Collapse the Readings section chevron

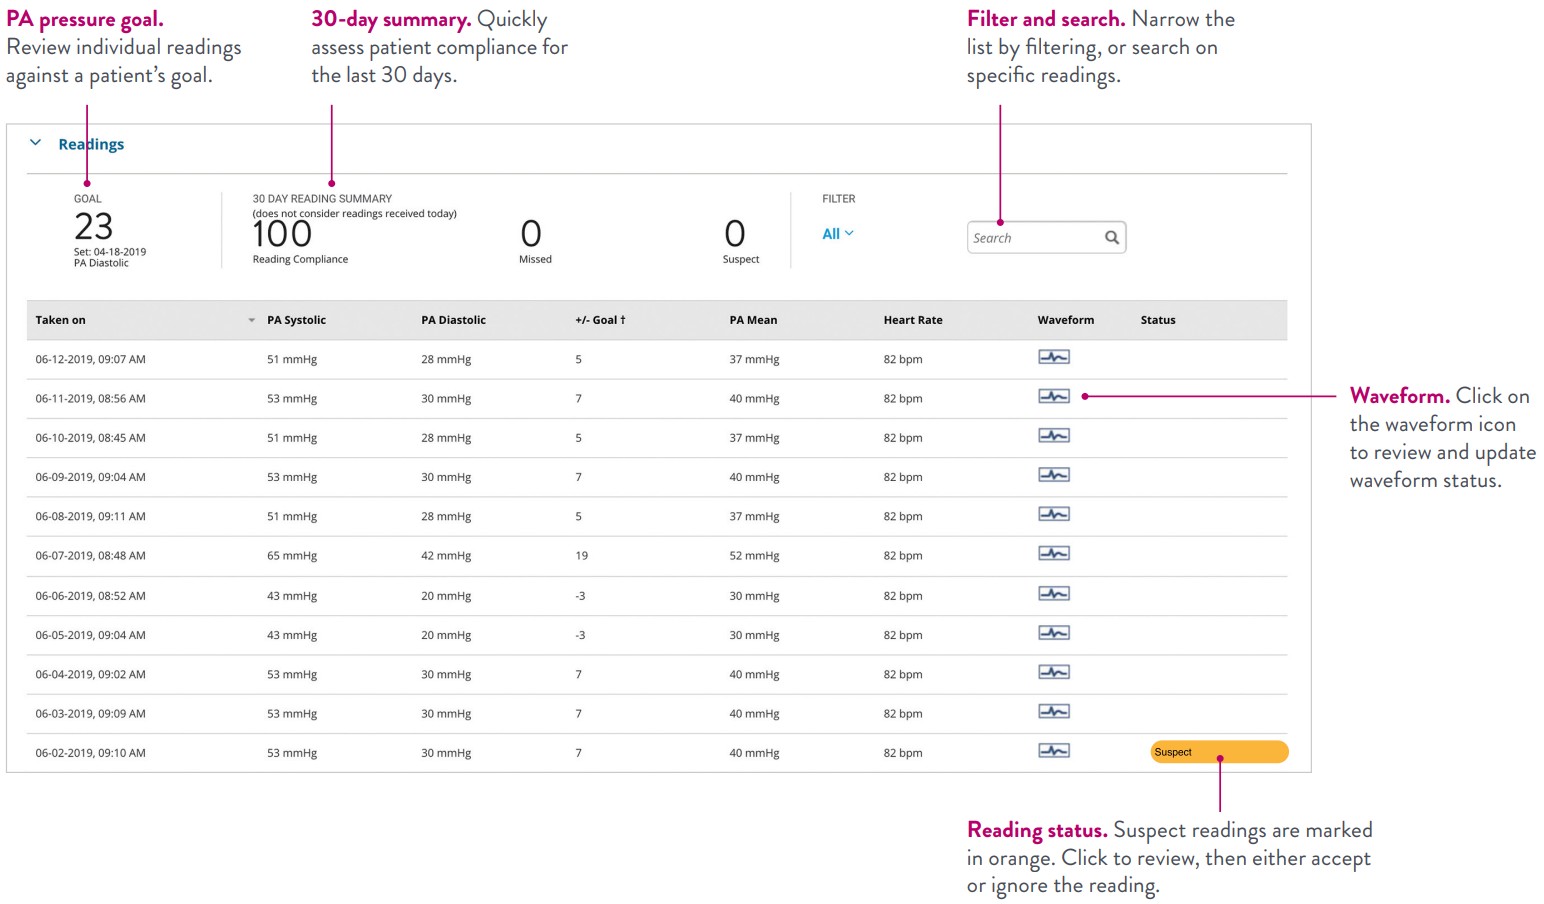pos(36,143)
